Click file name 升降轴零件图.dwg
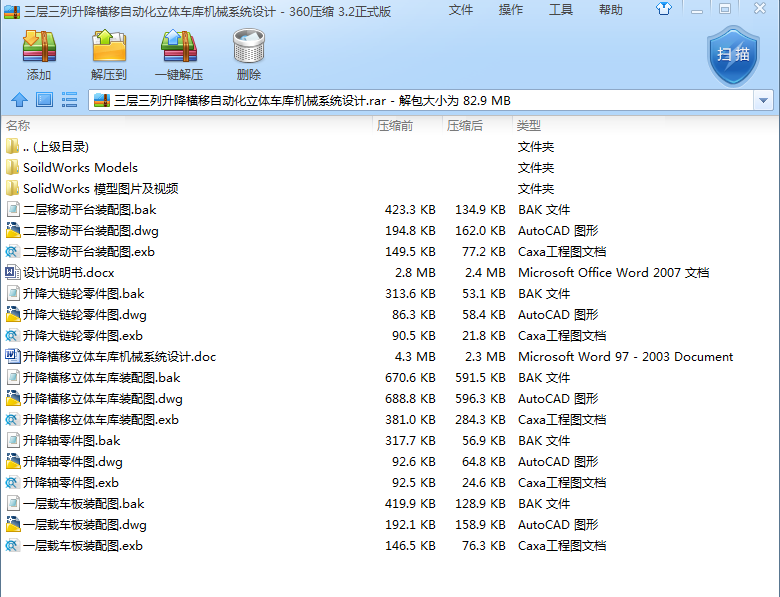 [73, 462]
